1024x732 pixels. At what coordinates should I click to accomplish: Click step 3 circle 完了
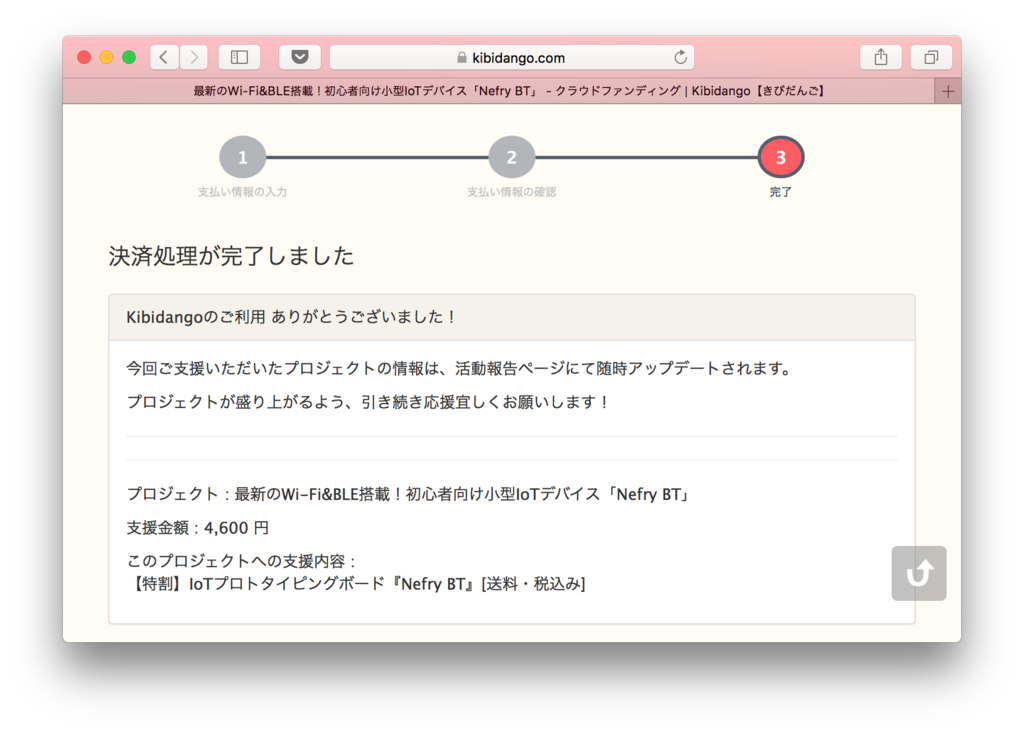click(780, 157)
